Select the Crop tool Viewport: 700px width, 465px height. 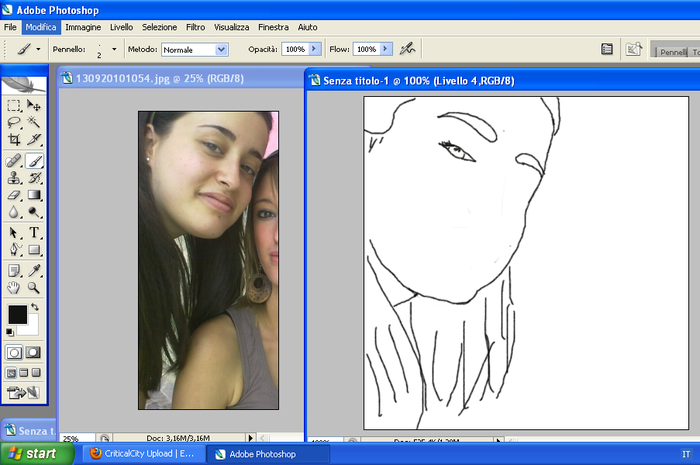click(x=14, y=141)
